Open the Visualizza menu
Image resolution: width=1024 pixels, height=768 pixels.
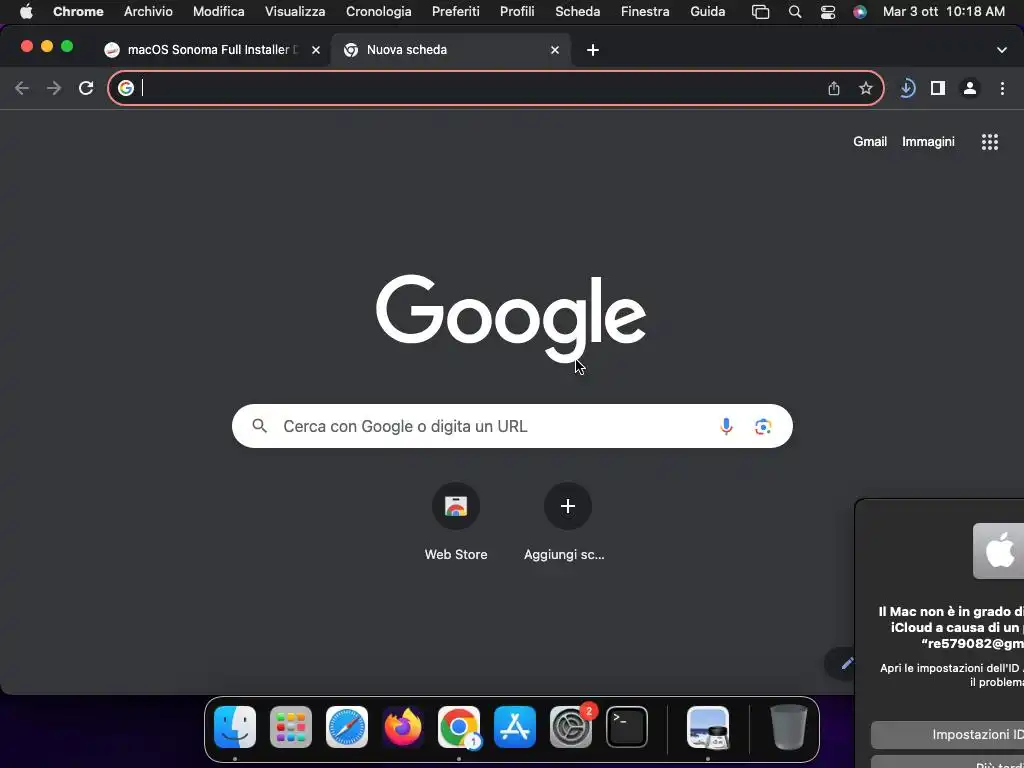coord(295,12)
